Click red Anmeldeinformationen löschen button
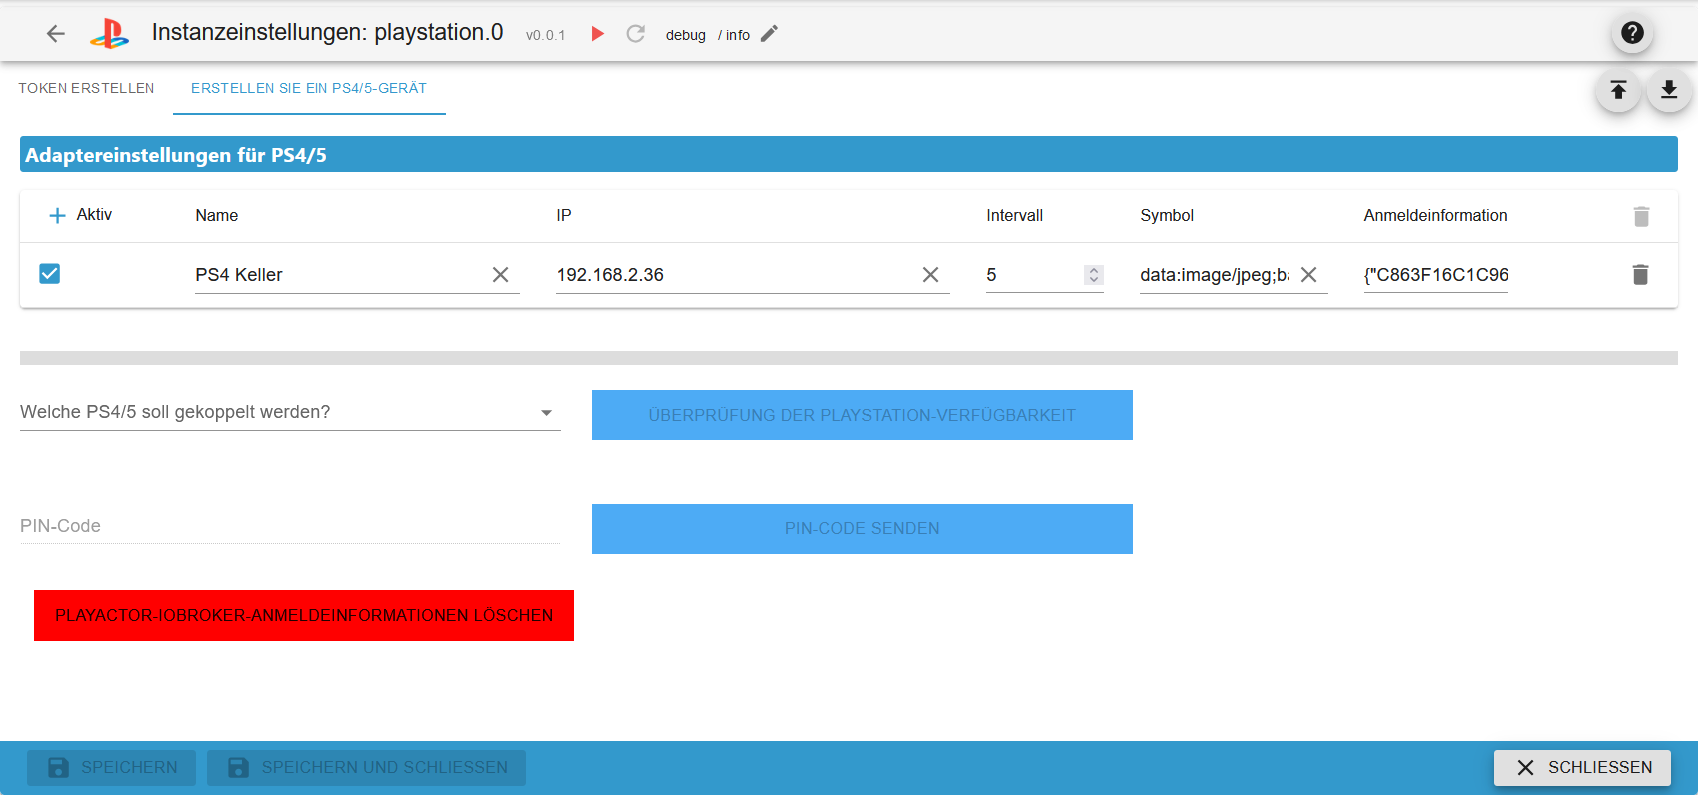1698x795 pixels. (x=304, y=615)
